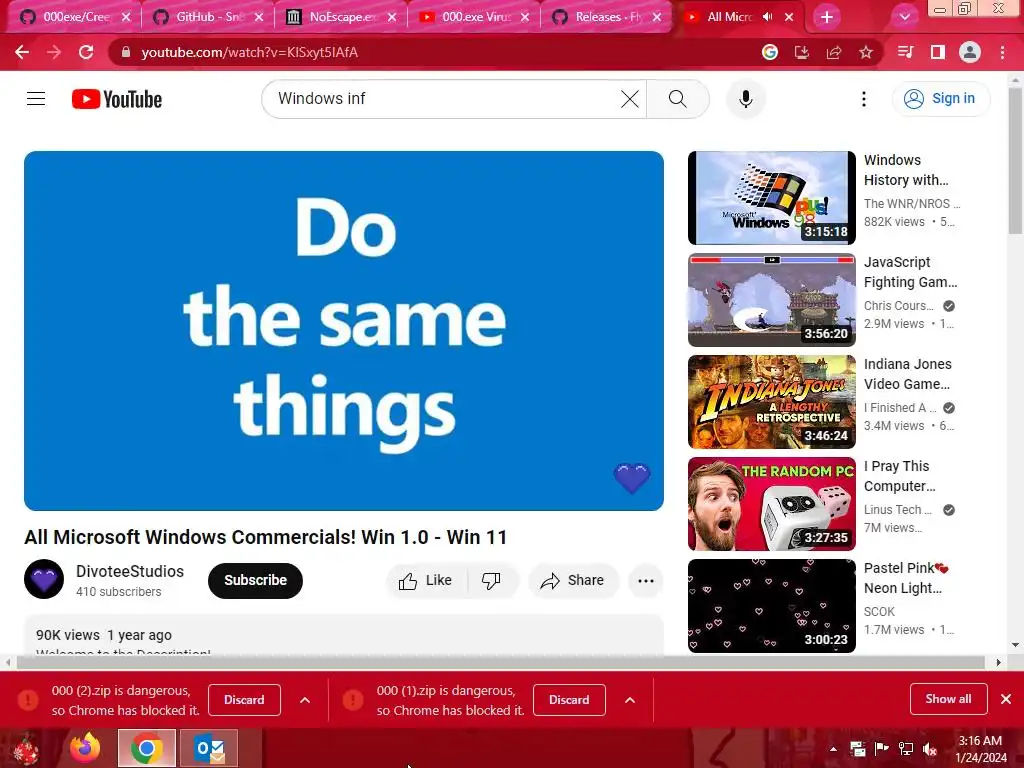Click the Chrome taskbar icon
The image size is (1024, 768).
(146, 748)
